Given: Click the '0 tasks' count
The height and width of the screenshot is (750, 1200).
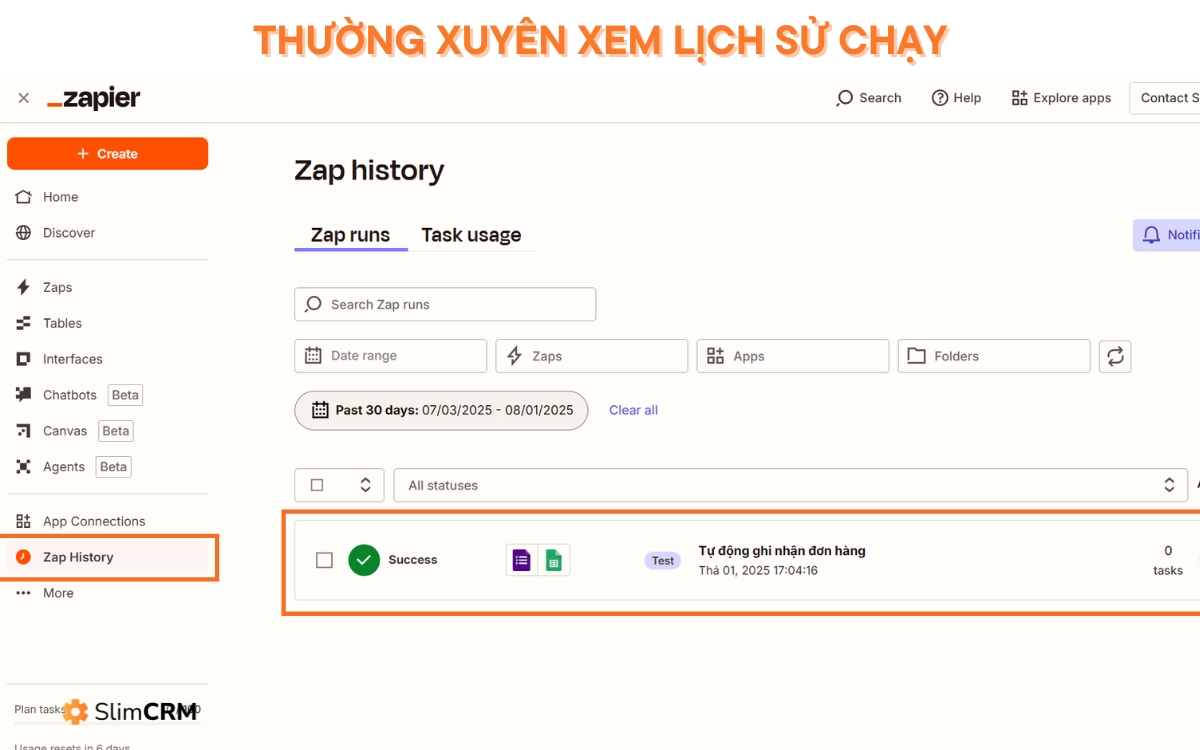Looking at the screenshot, I should 1168,560.
